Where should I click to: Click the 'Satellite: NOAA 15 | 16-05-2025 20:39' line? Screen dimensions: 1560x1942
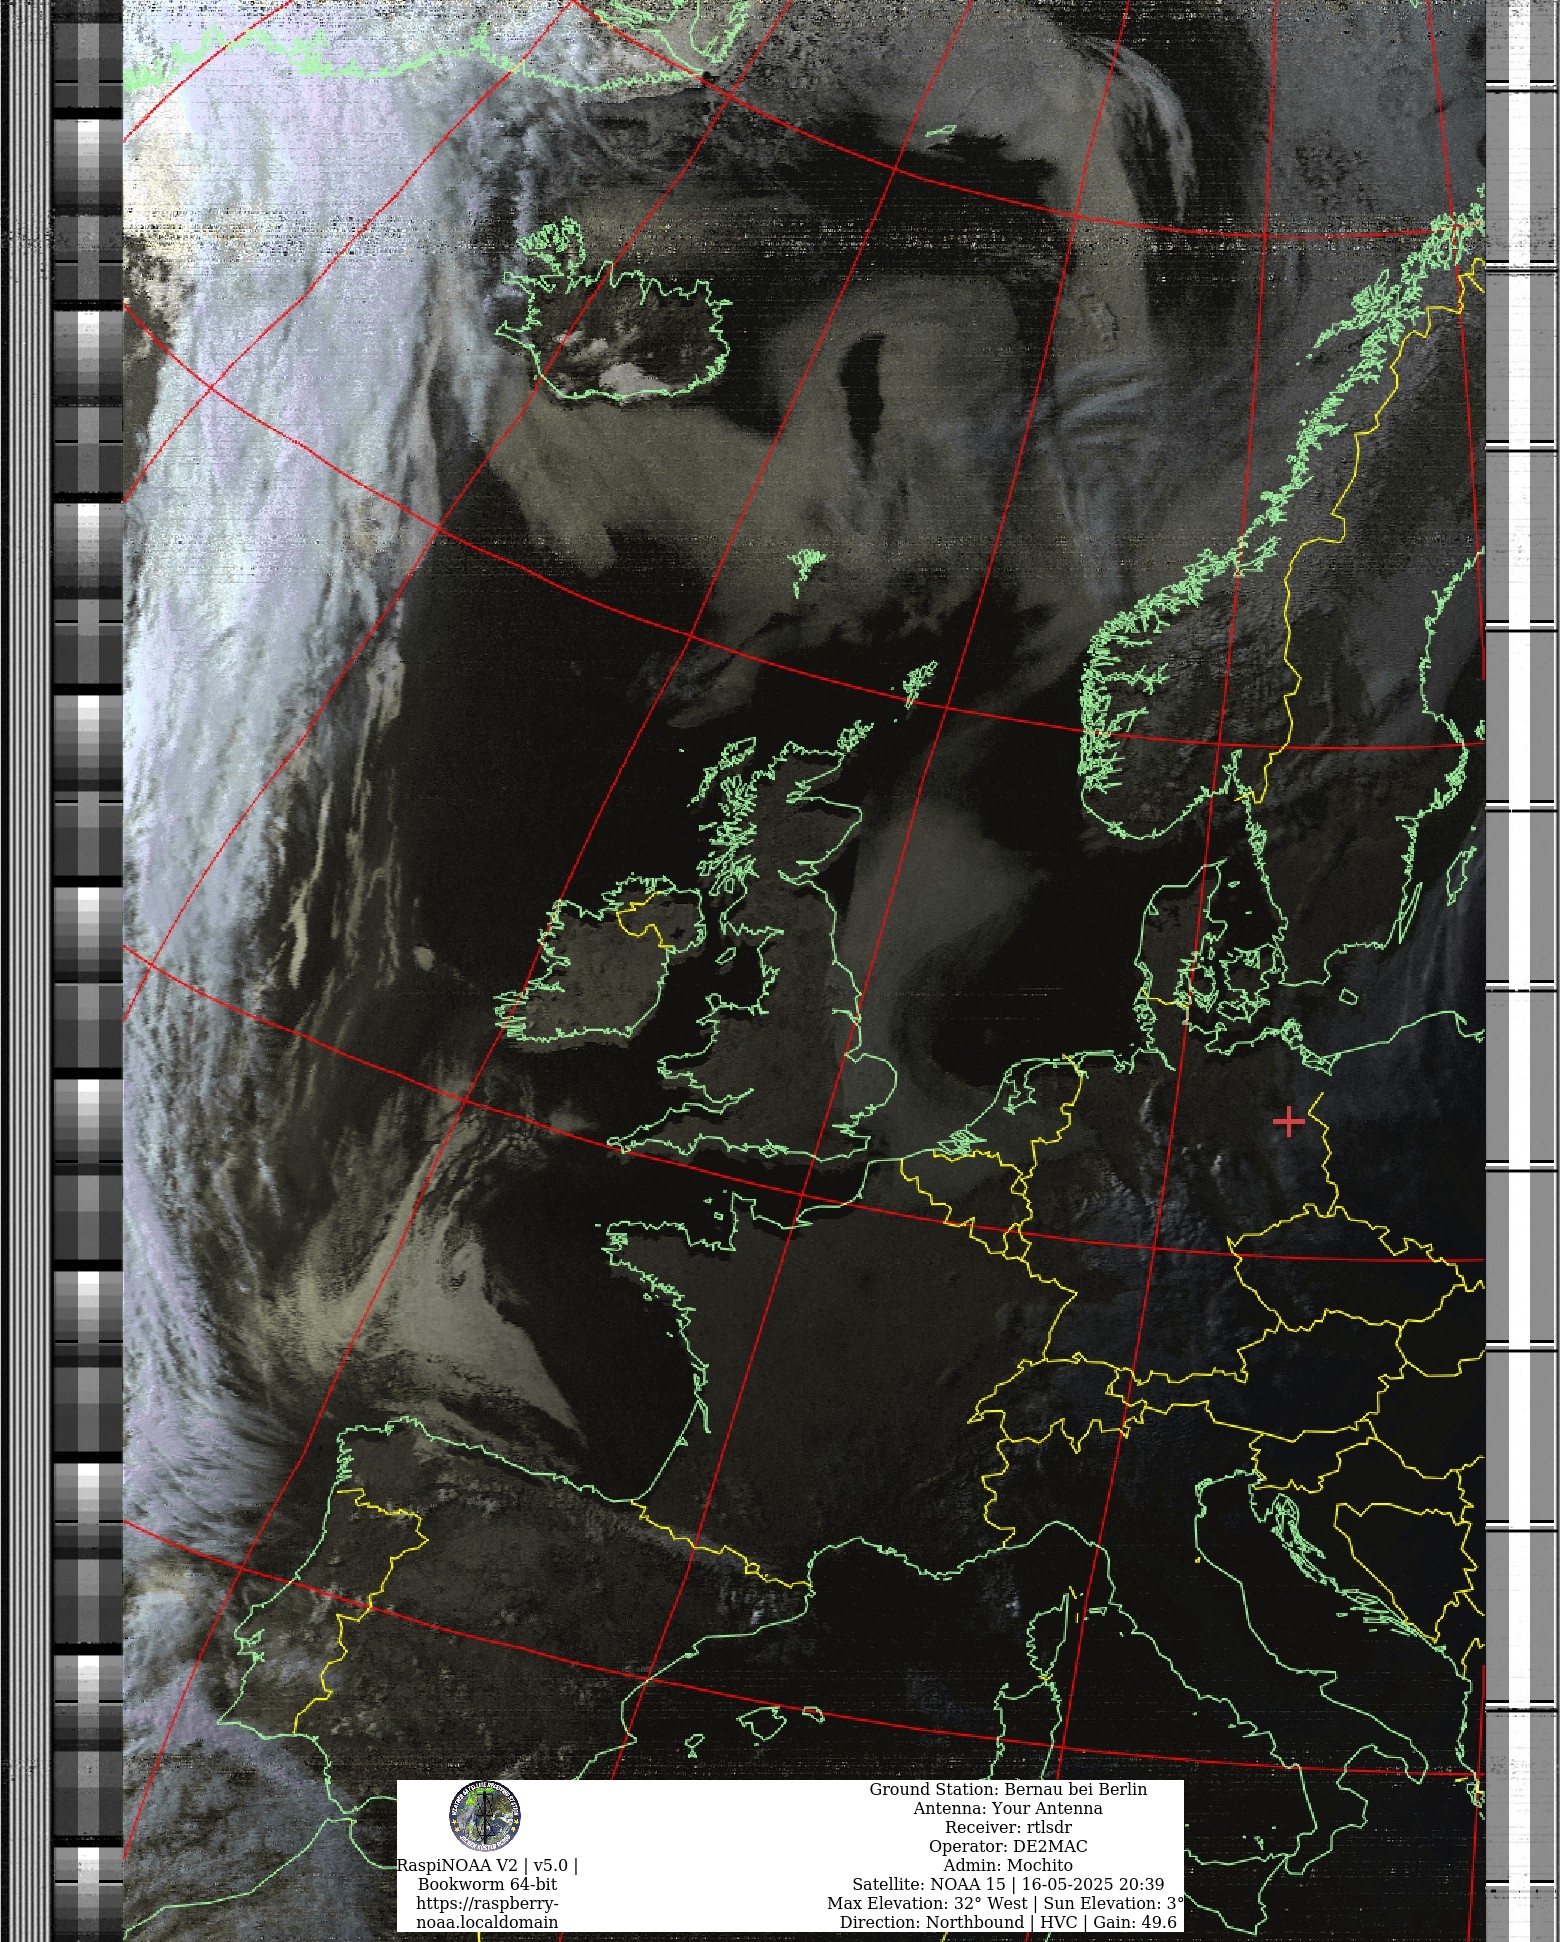(1008, 1884)
